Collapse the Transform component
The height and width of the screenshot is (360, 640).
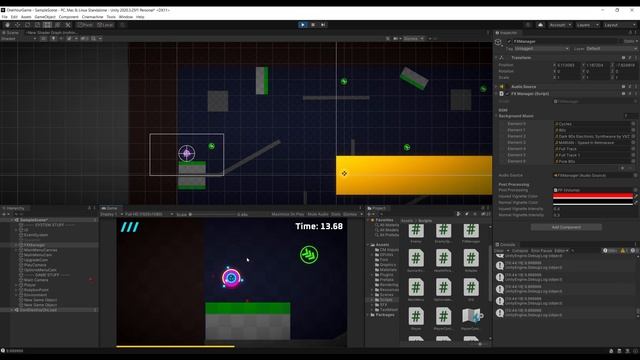[497, 58]
